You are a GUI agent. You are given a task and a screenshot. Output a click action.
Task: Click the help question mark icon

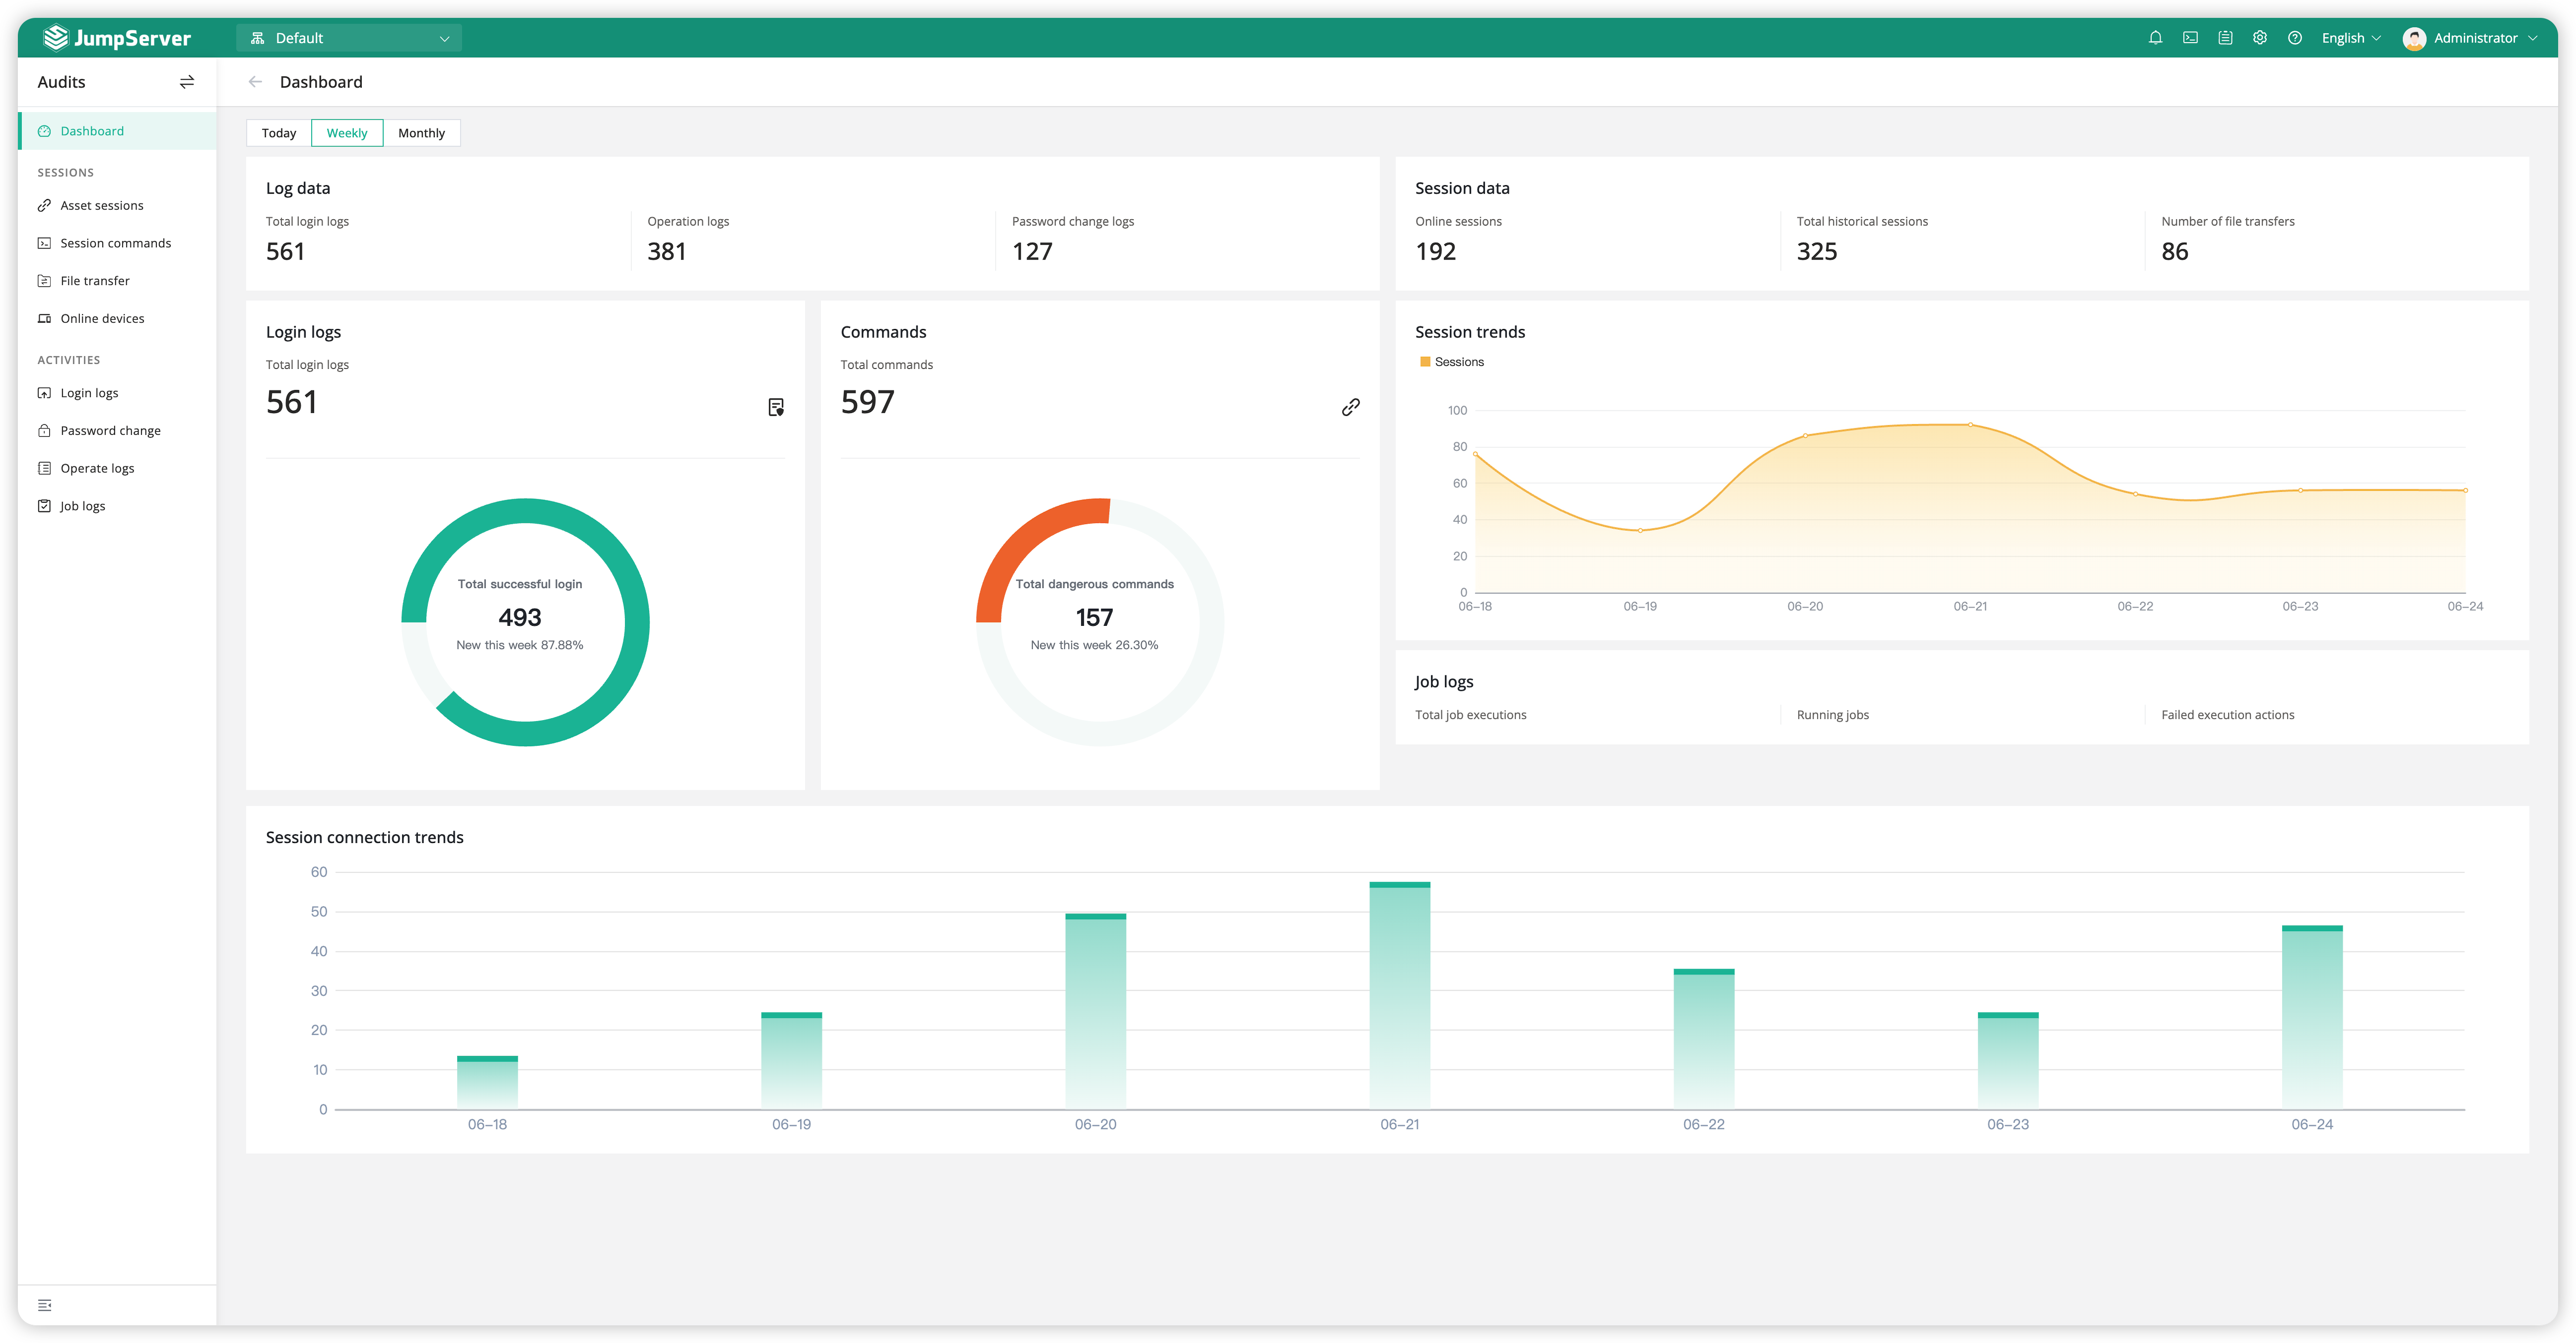coord(2295,38)
